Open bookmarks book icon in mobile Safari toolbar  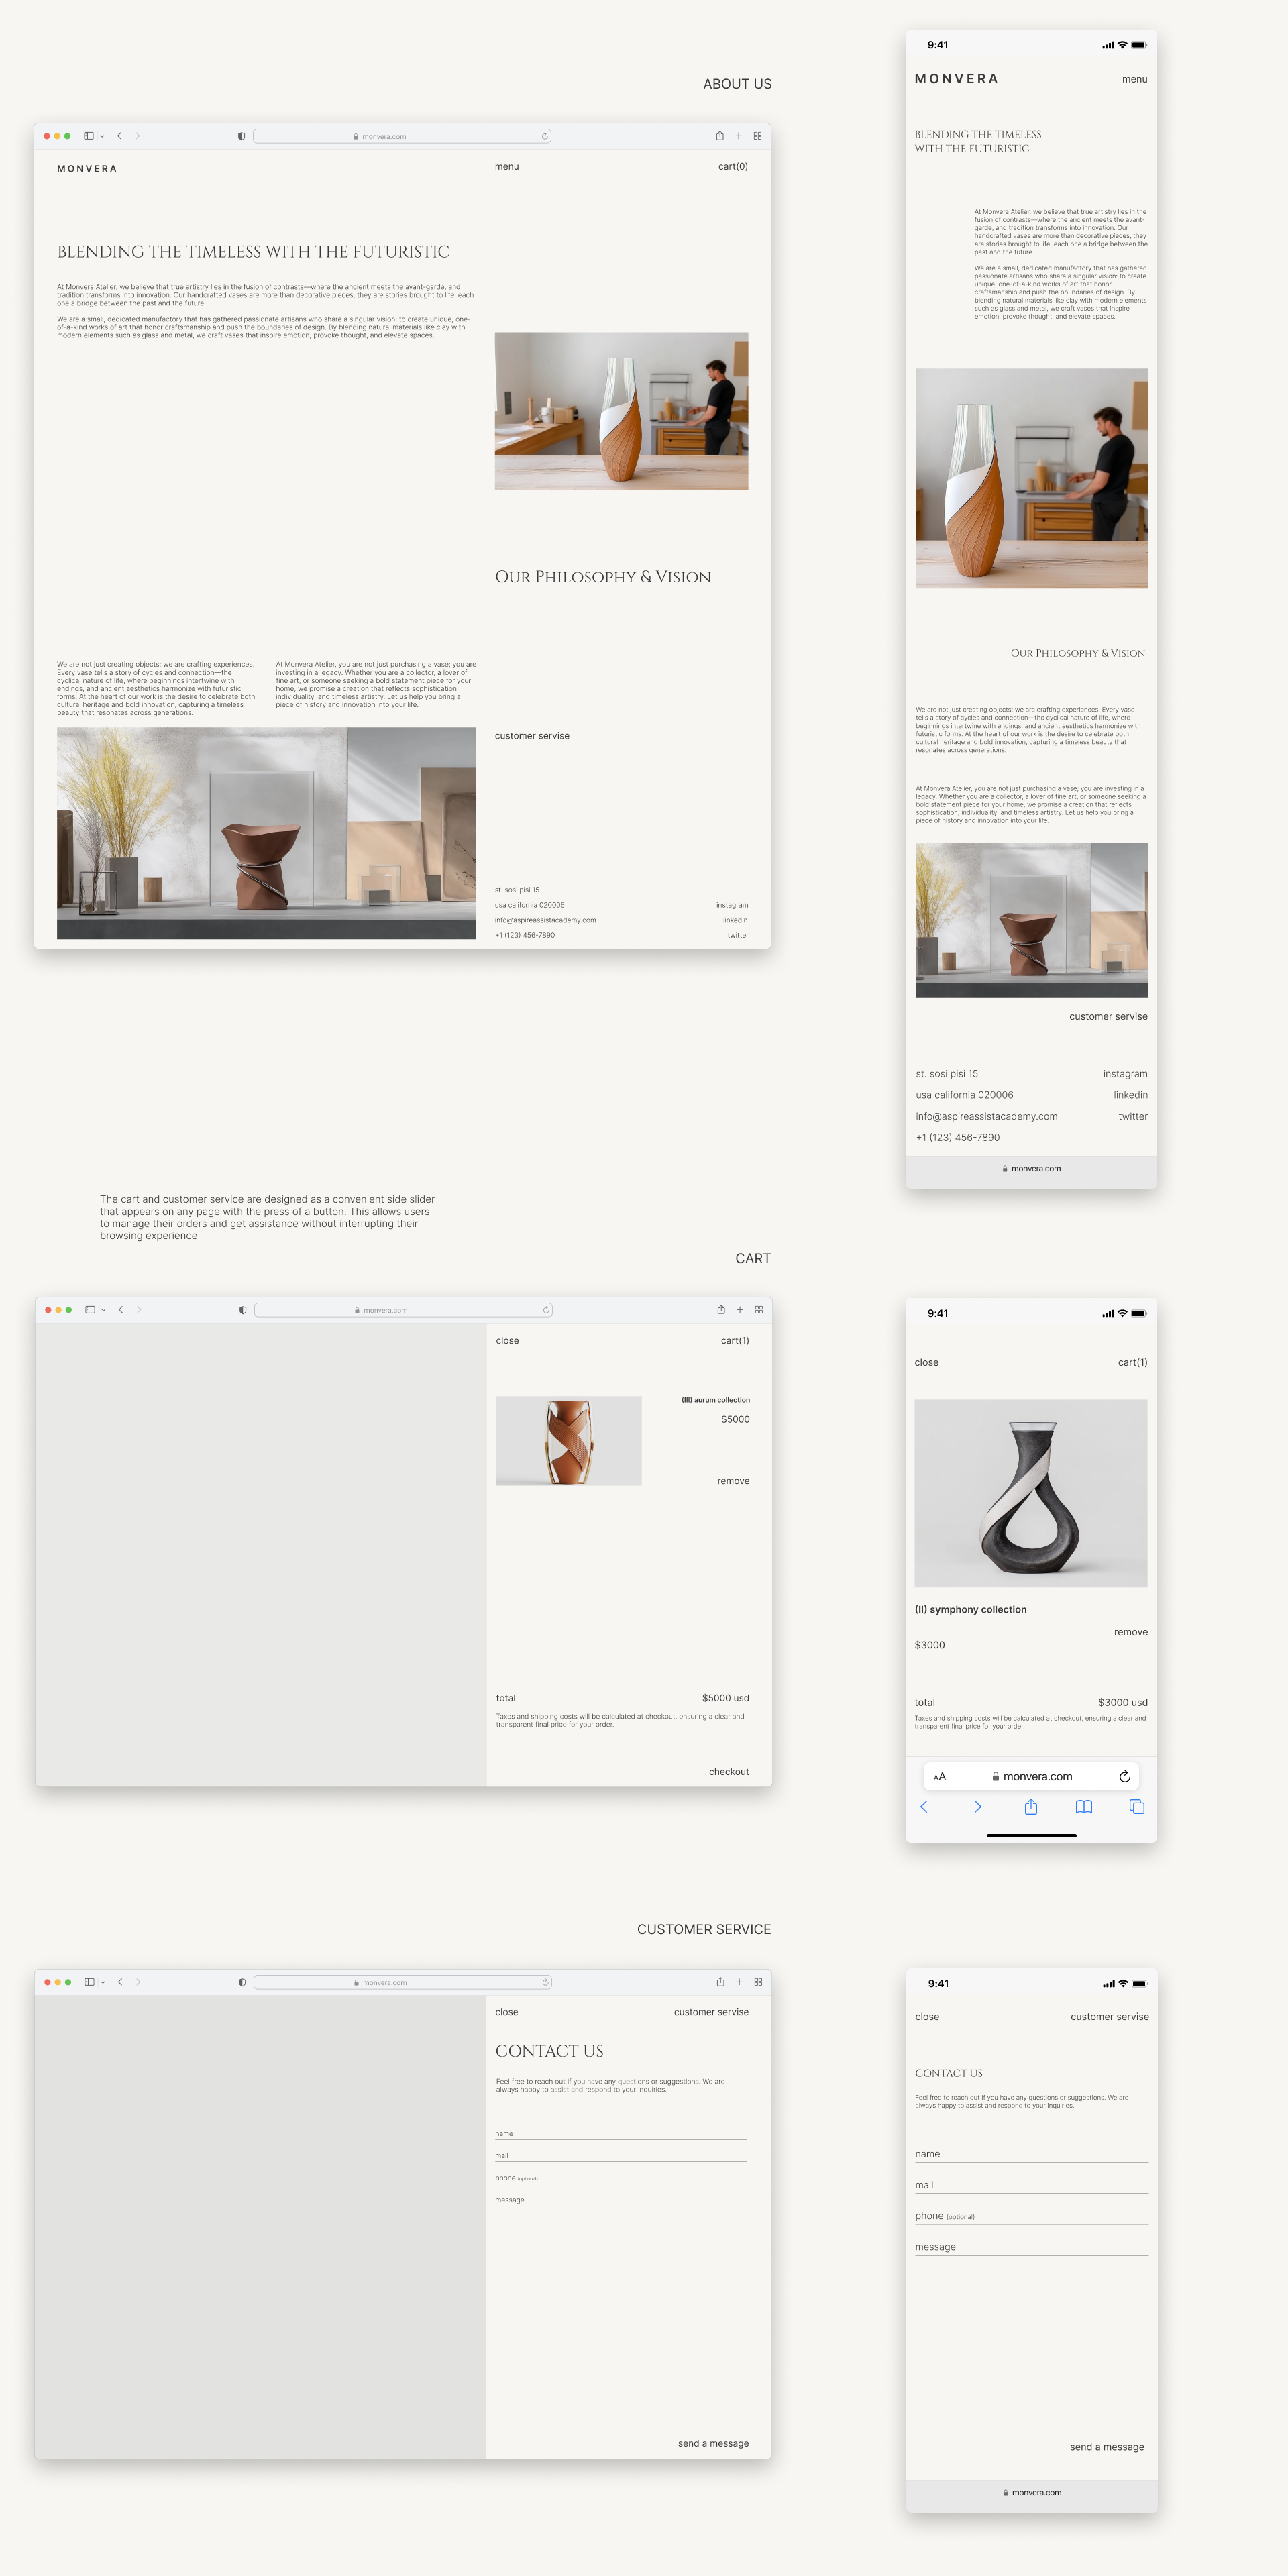pos(1083,1806)
